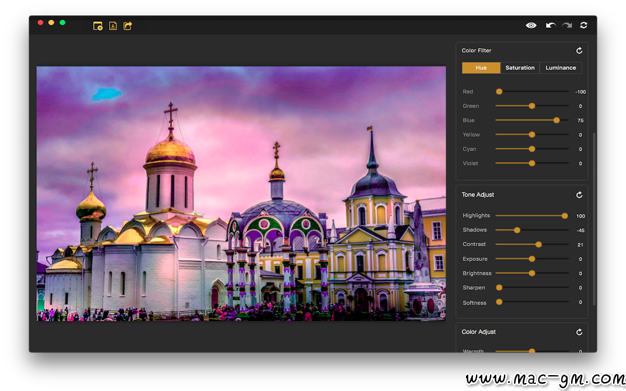Click the Cyan hue slider handle
This screenshot has height=391, width=626.
tap(532, 149)
